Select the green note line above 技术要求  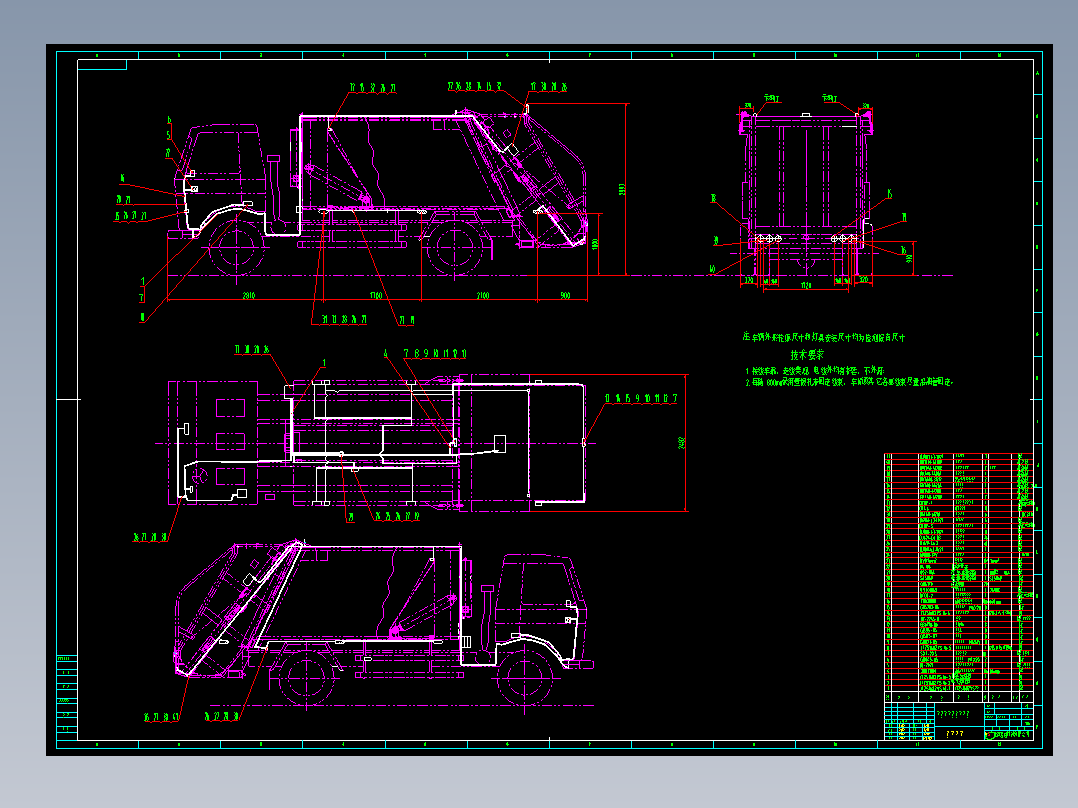coord(824,338)
